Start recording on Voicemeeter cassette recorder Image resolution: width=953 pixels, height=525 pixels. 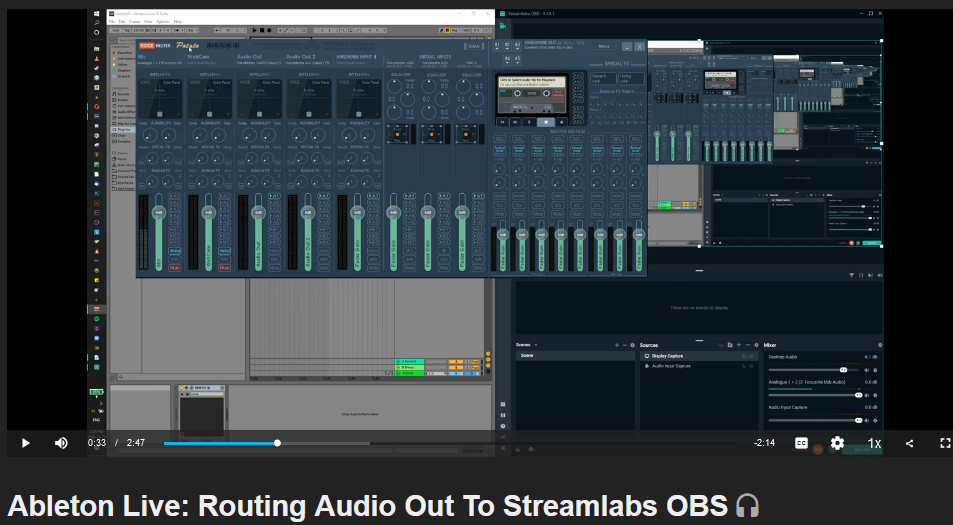[562, 122]
